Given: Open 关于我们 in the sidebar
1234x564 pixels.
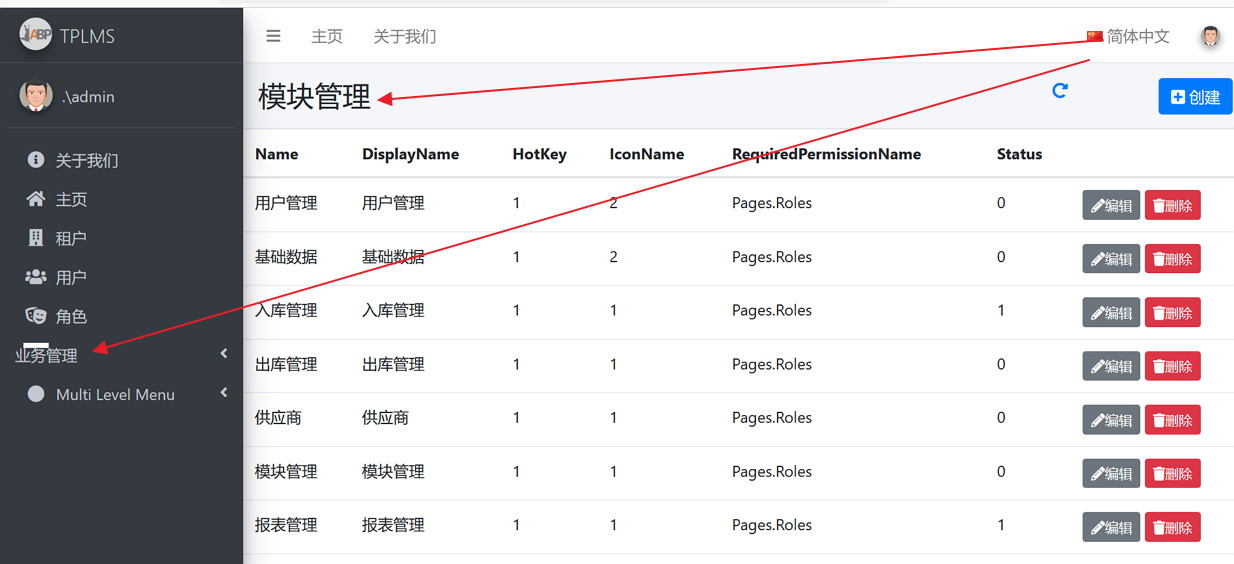Looking at the screenshot, I should [87, 160].
